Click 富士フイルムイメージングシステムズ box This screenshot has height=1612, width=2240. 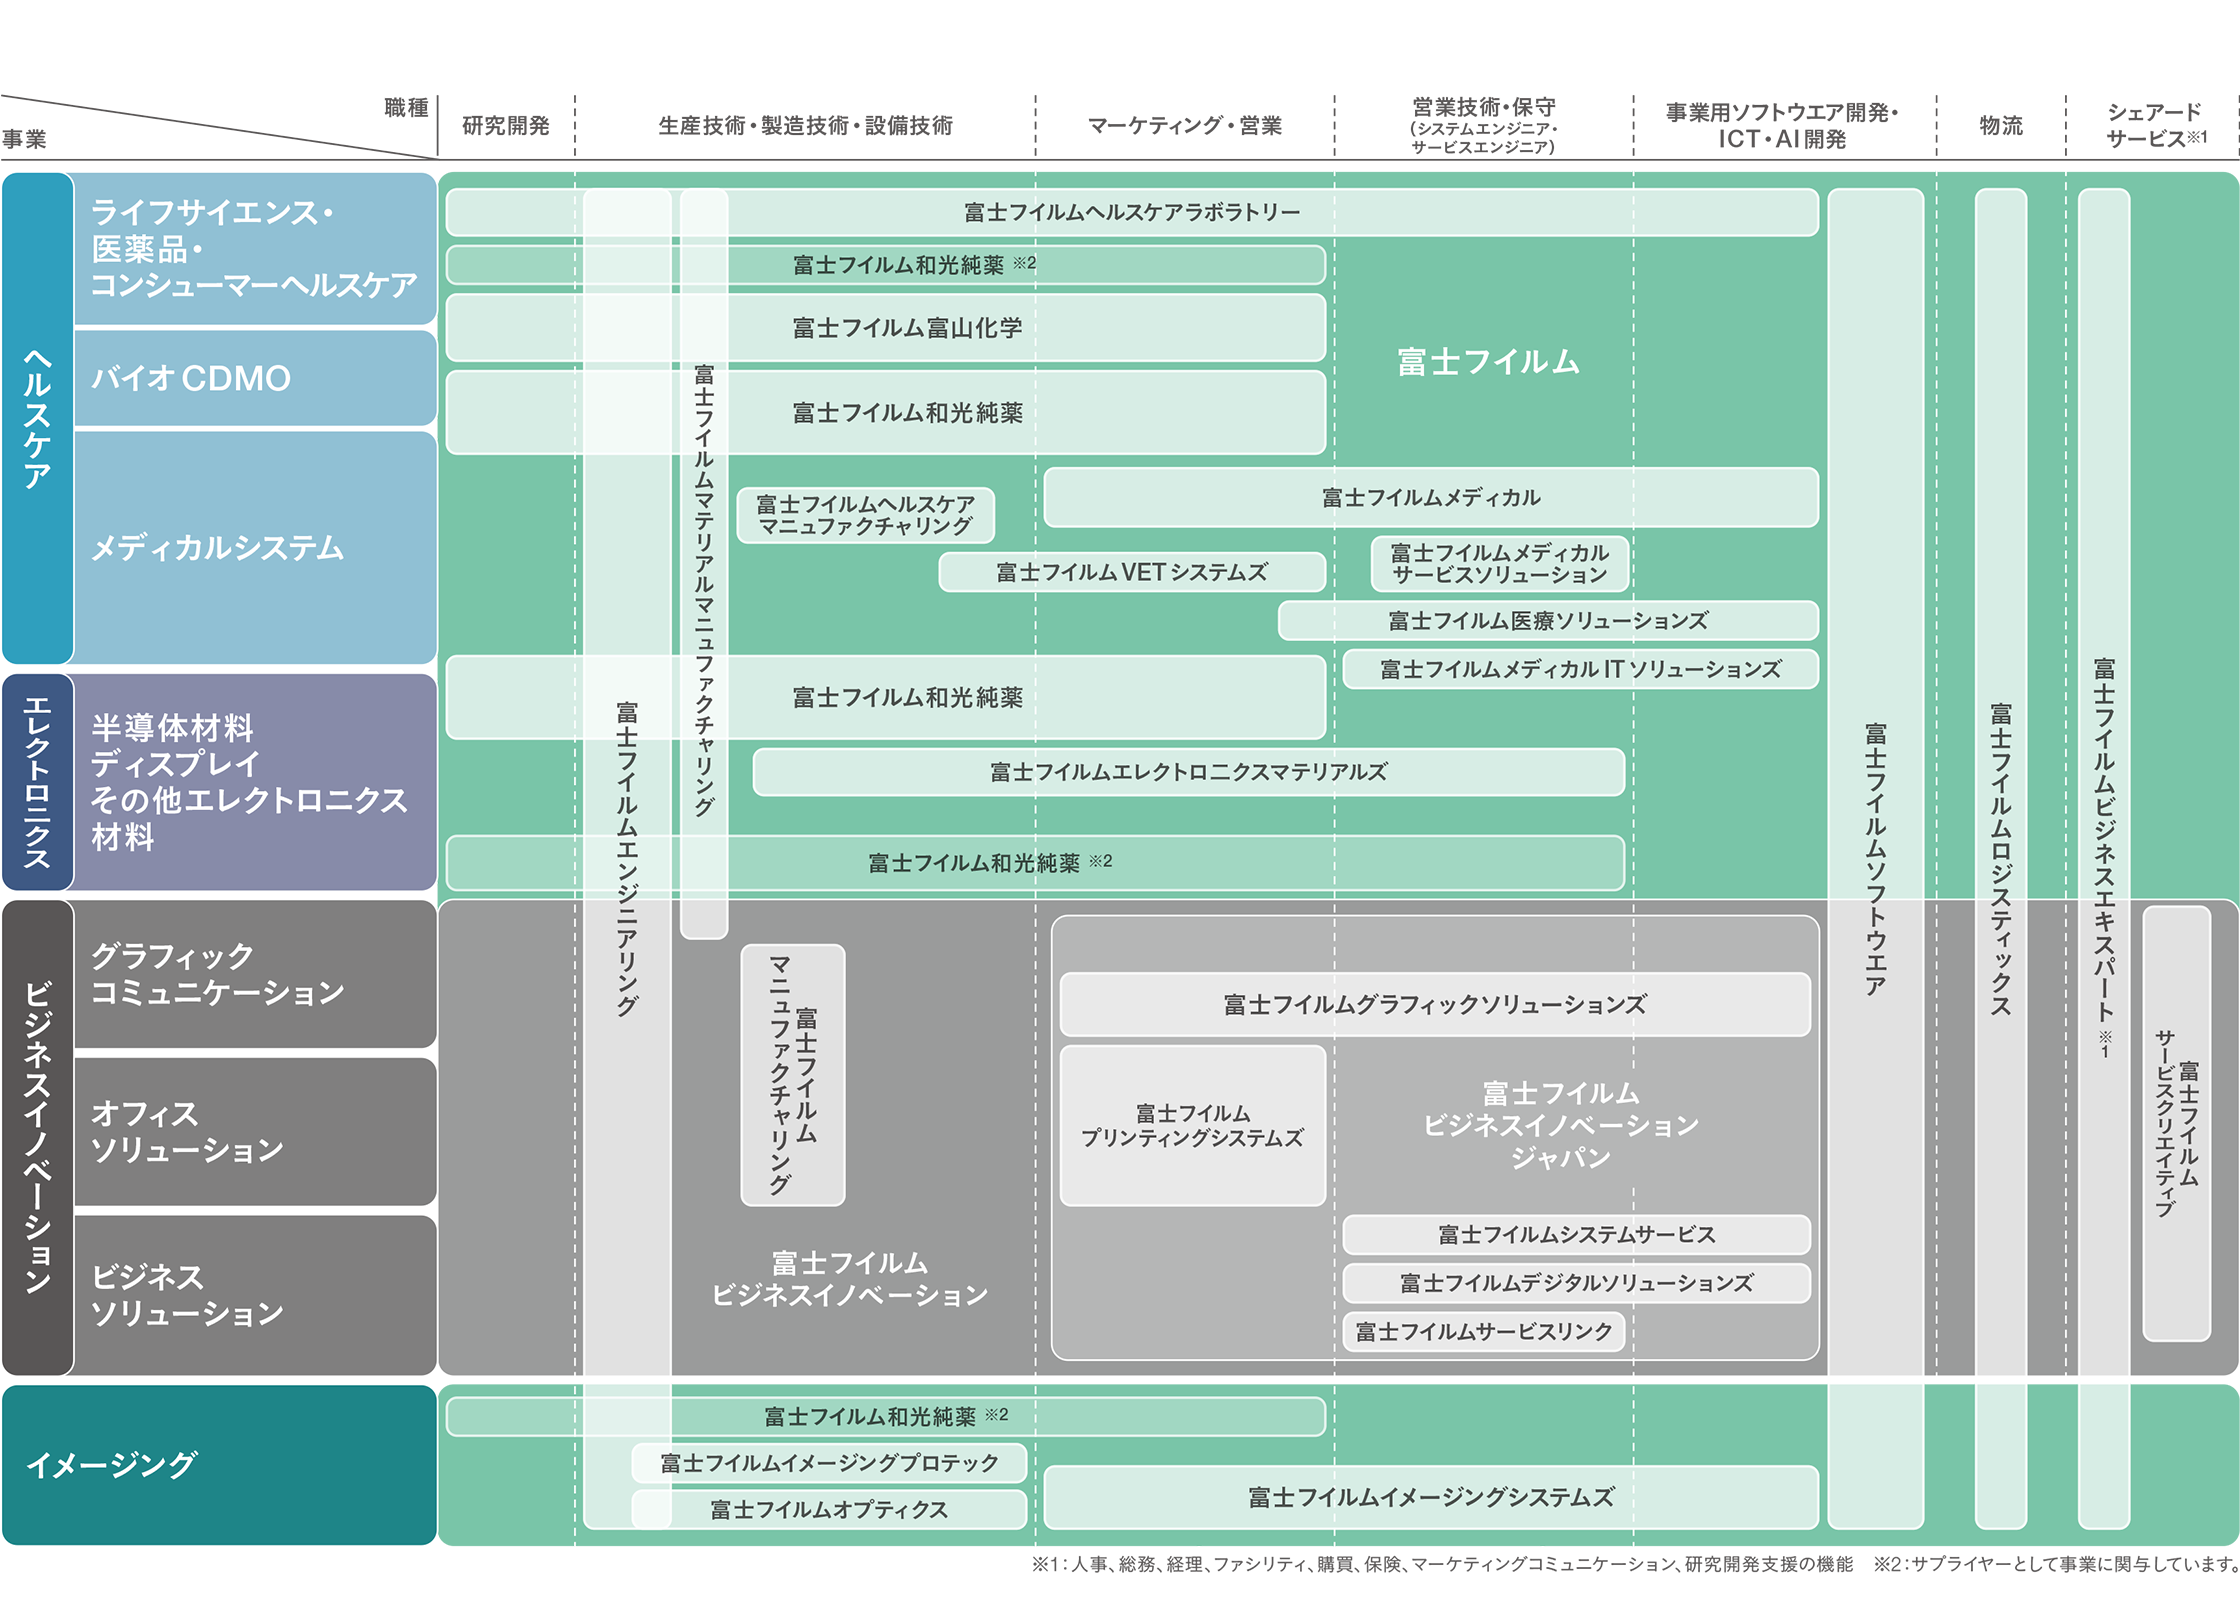point(1431,1497)
